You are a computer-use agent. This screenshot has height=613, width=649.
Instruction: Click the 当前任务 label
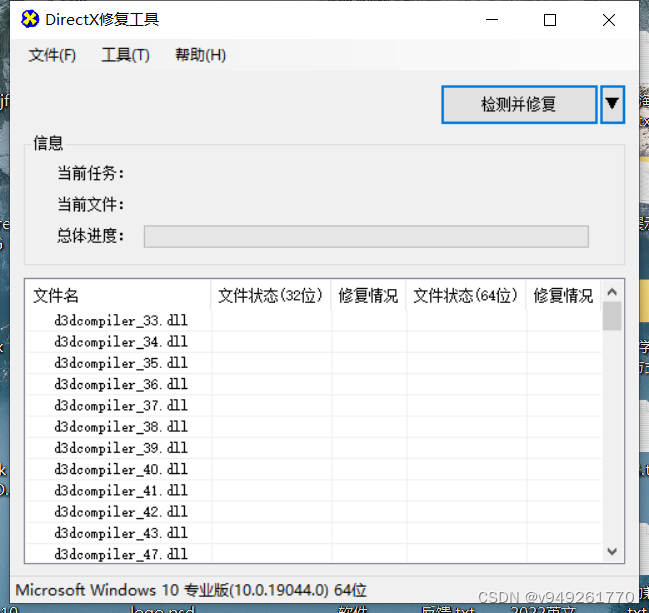coord(91,173)
